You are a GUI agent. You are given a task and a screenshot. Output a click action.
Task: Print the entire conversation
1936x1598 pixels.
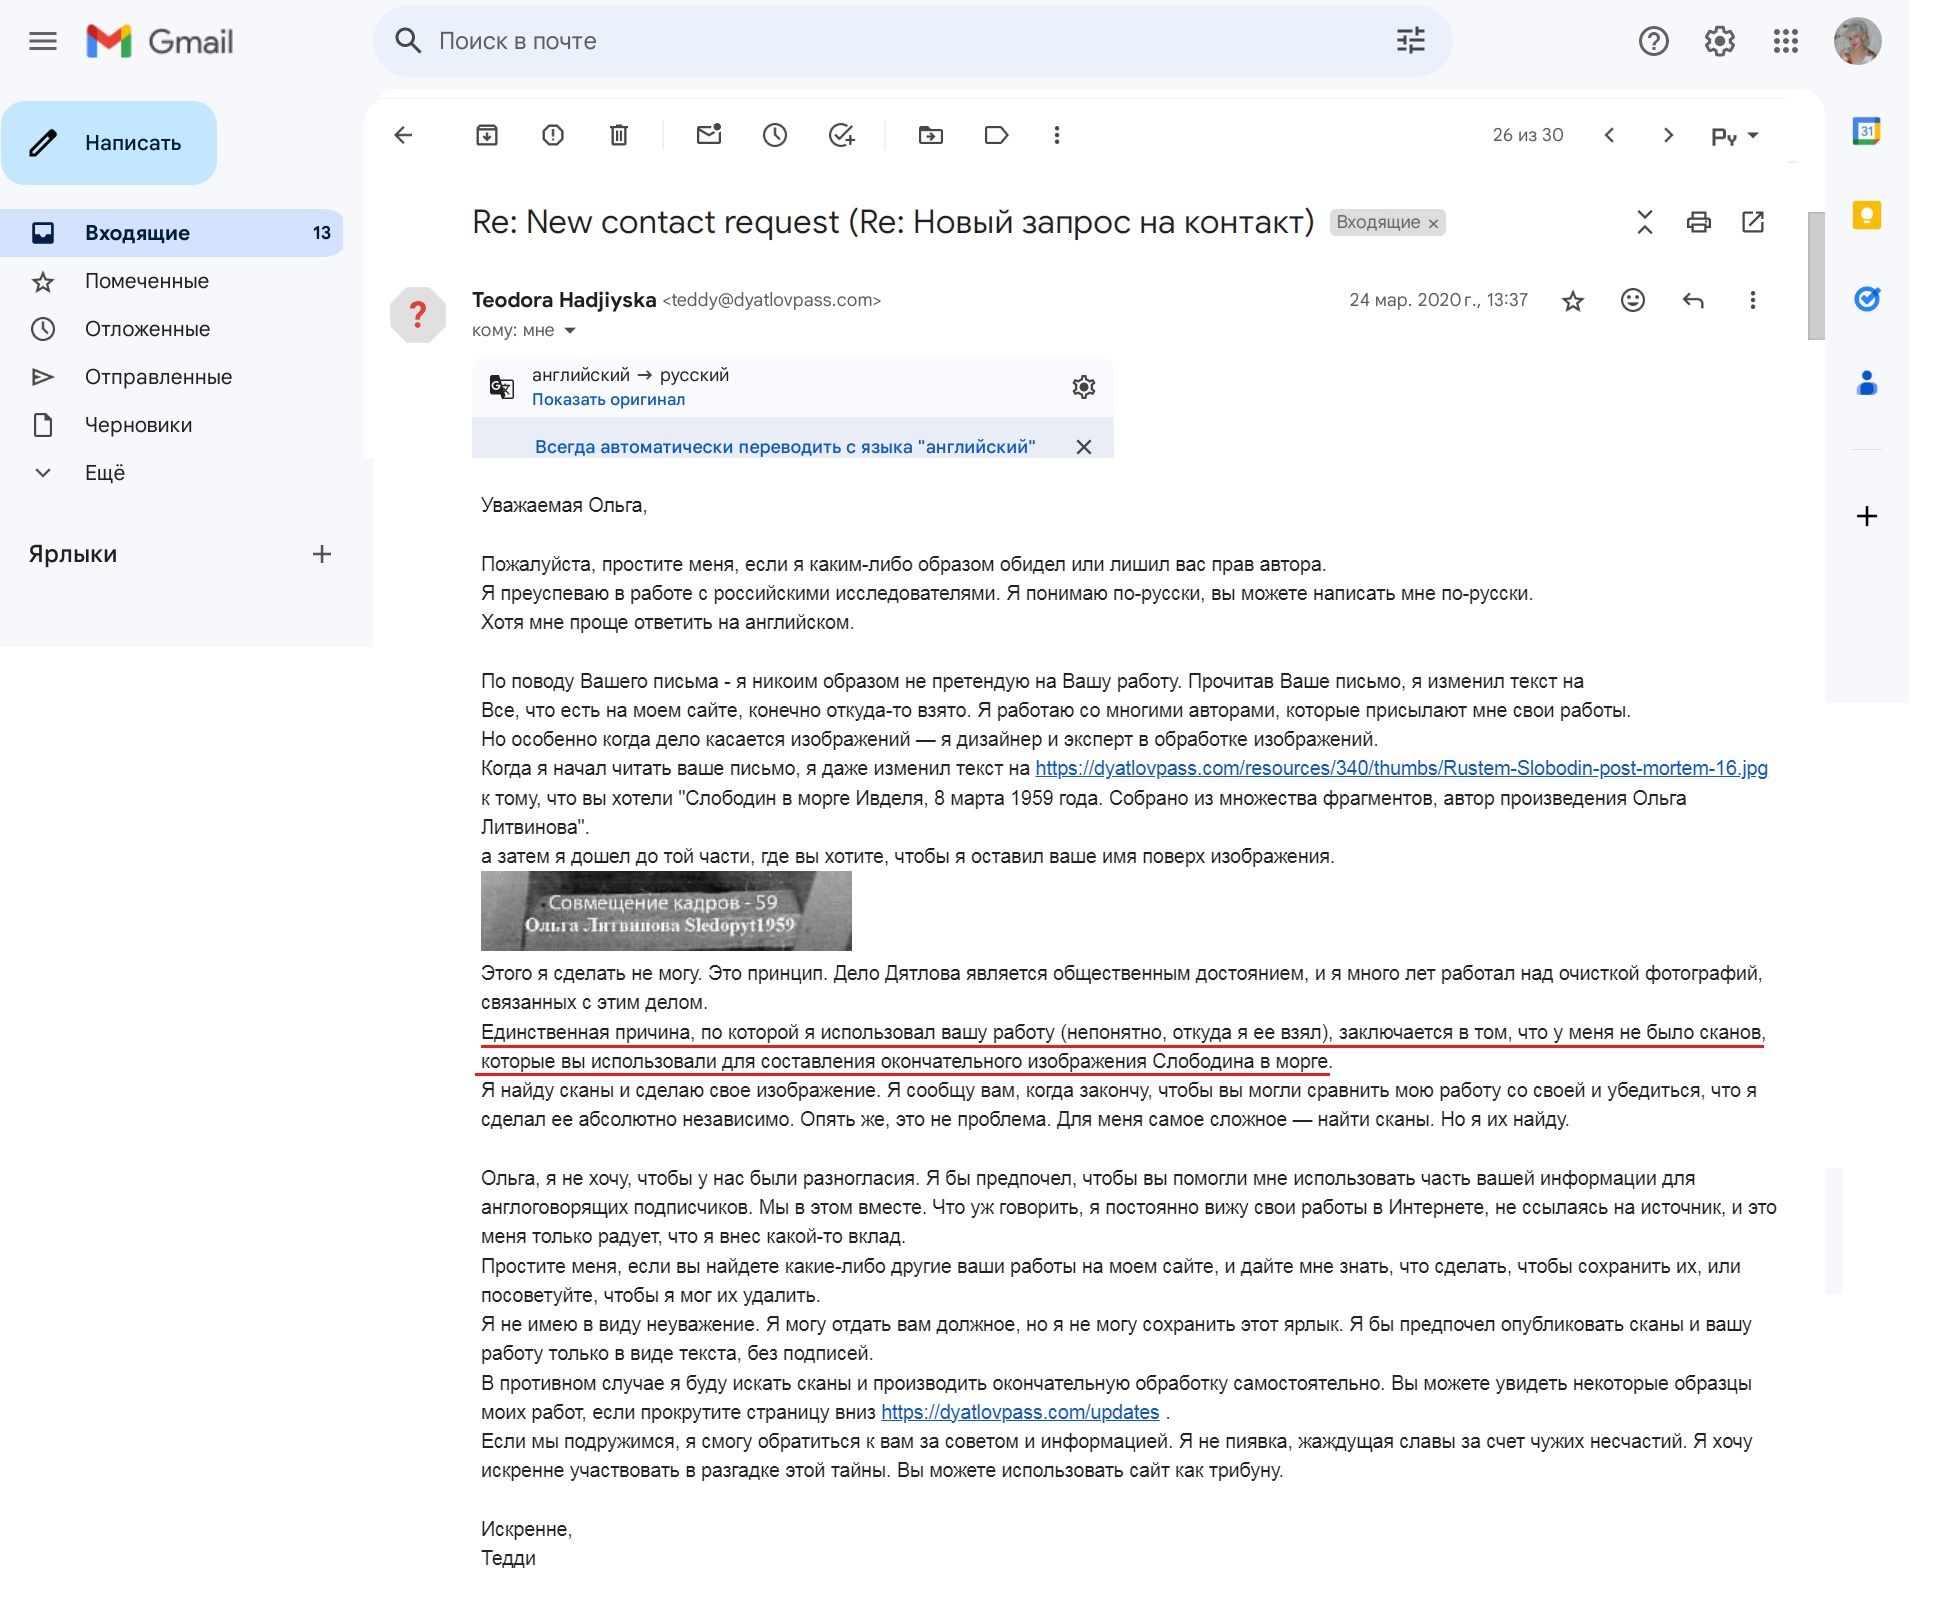(1699, 222)
